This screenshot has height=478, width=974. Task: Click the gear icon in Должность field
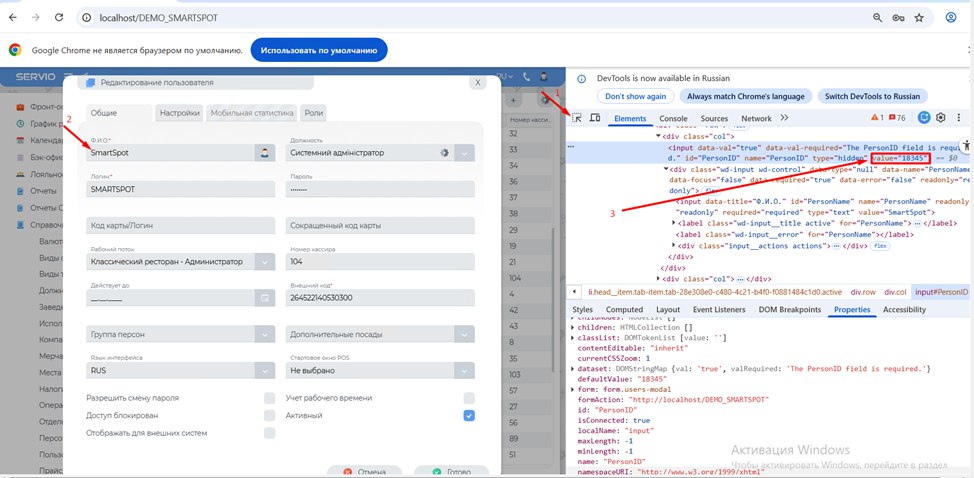[x=444, y=153]
